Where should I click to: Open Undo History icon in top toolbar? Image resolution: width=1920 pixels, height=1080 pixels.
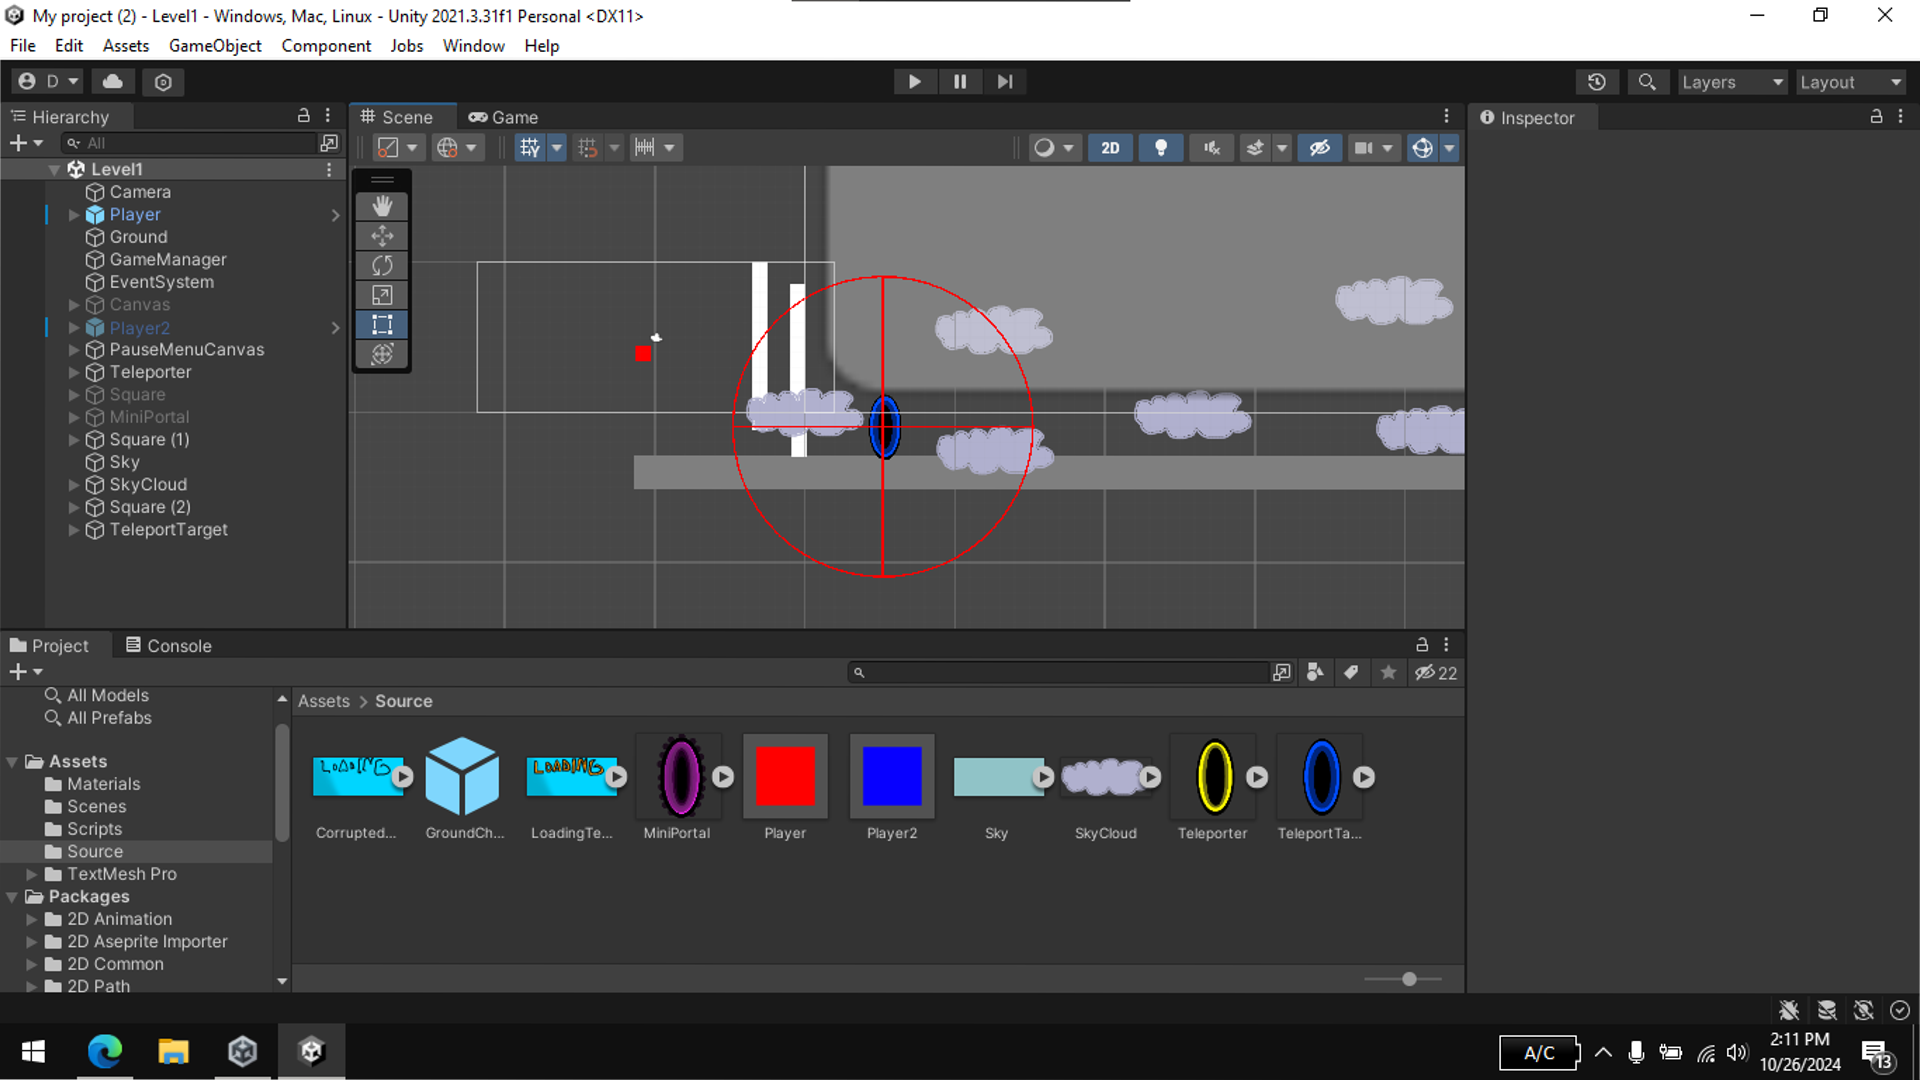click(x=1596, y=82)
